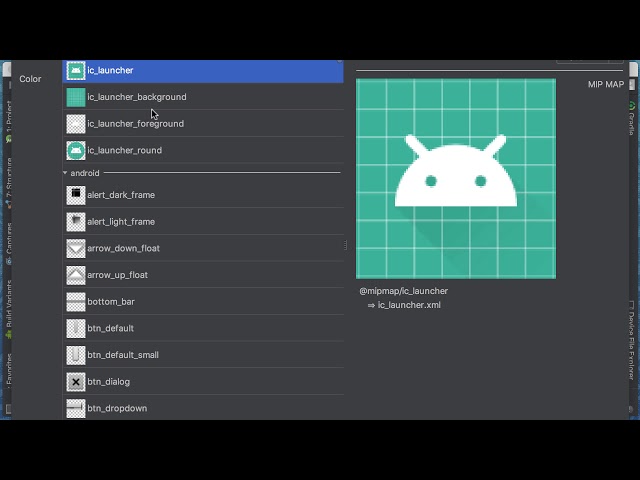640x480 pixels.
Task: Select bottom_bar resource name
Action: pos(111,302)
